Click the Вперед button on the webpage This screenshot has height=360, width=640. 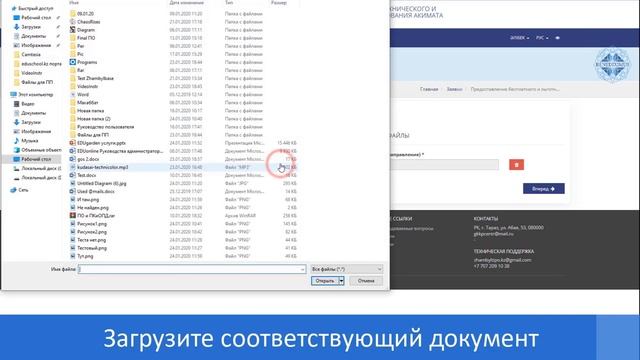click(x=544, y=189)
